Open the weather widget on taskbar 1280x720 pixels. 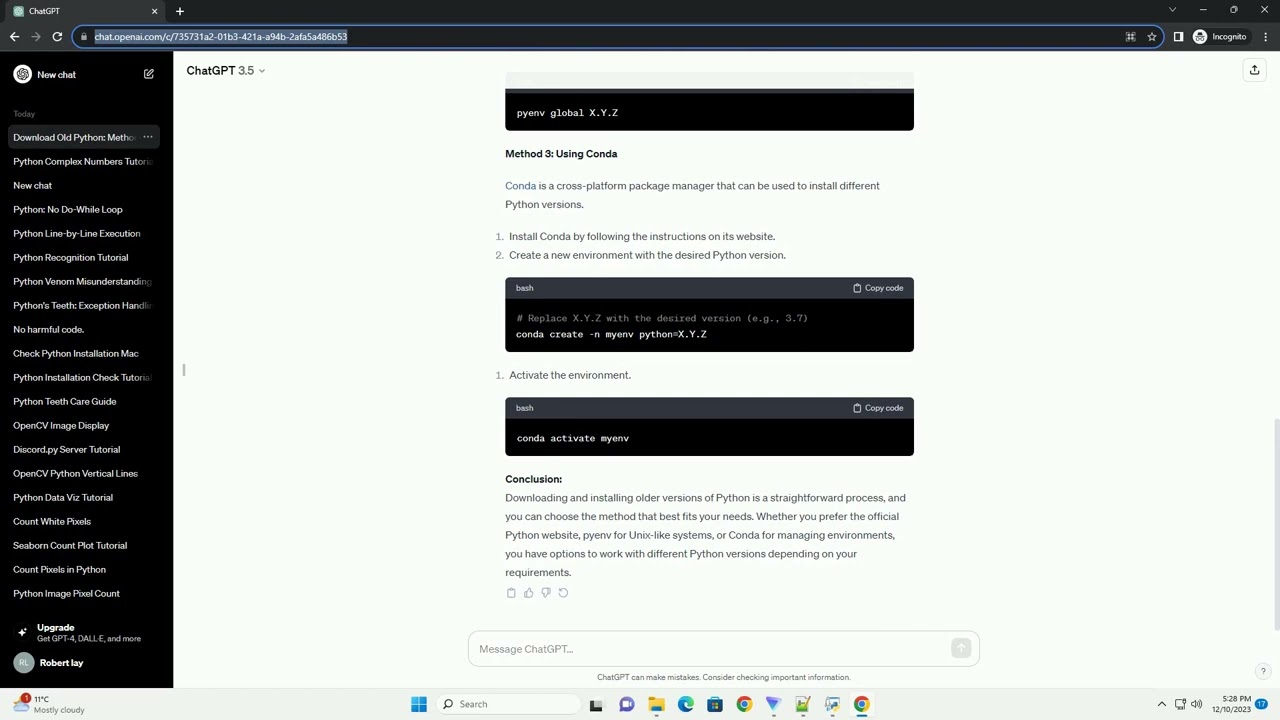[x=48, y=704]
